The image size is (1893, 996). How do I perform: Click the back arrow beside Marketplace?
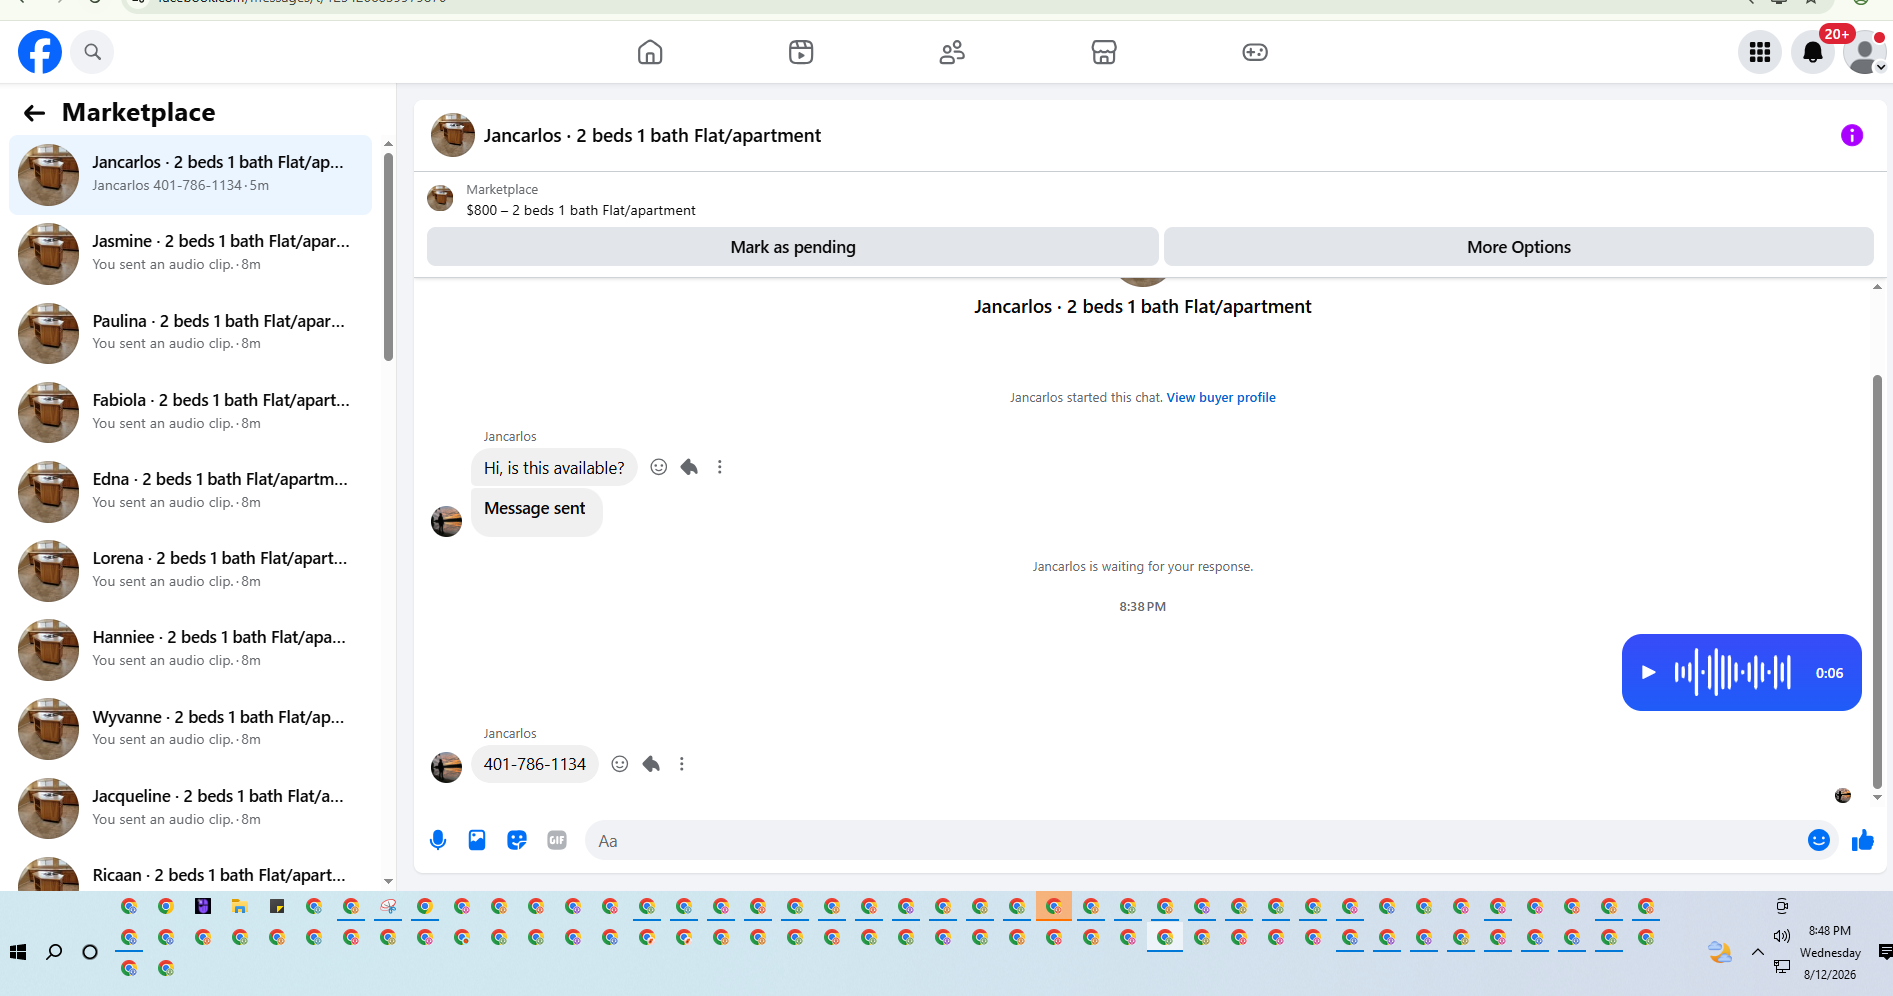pyautogui.click(x=35, y=113)
